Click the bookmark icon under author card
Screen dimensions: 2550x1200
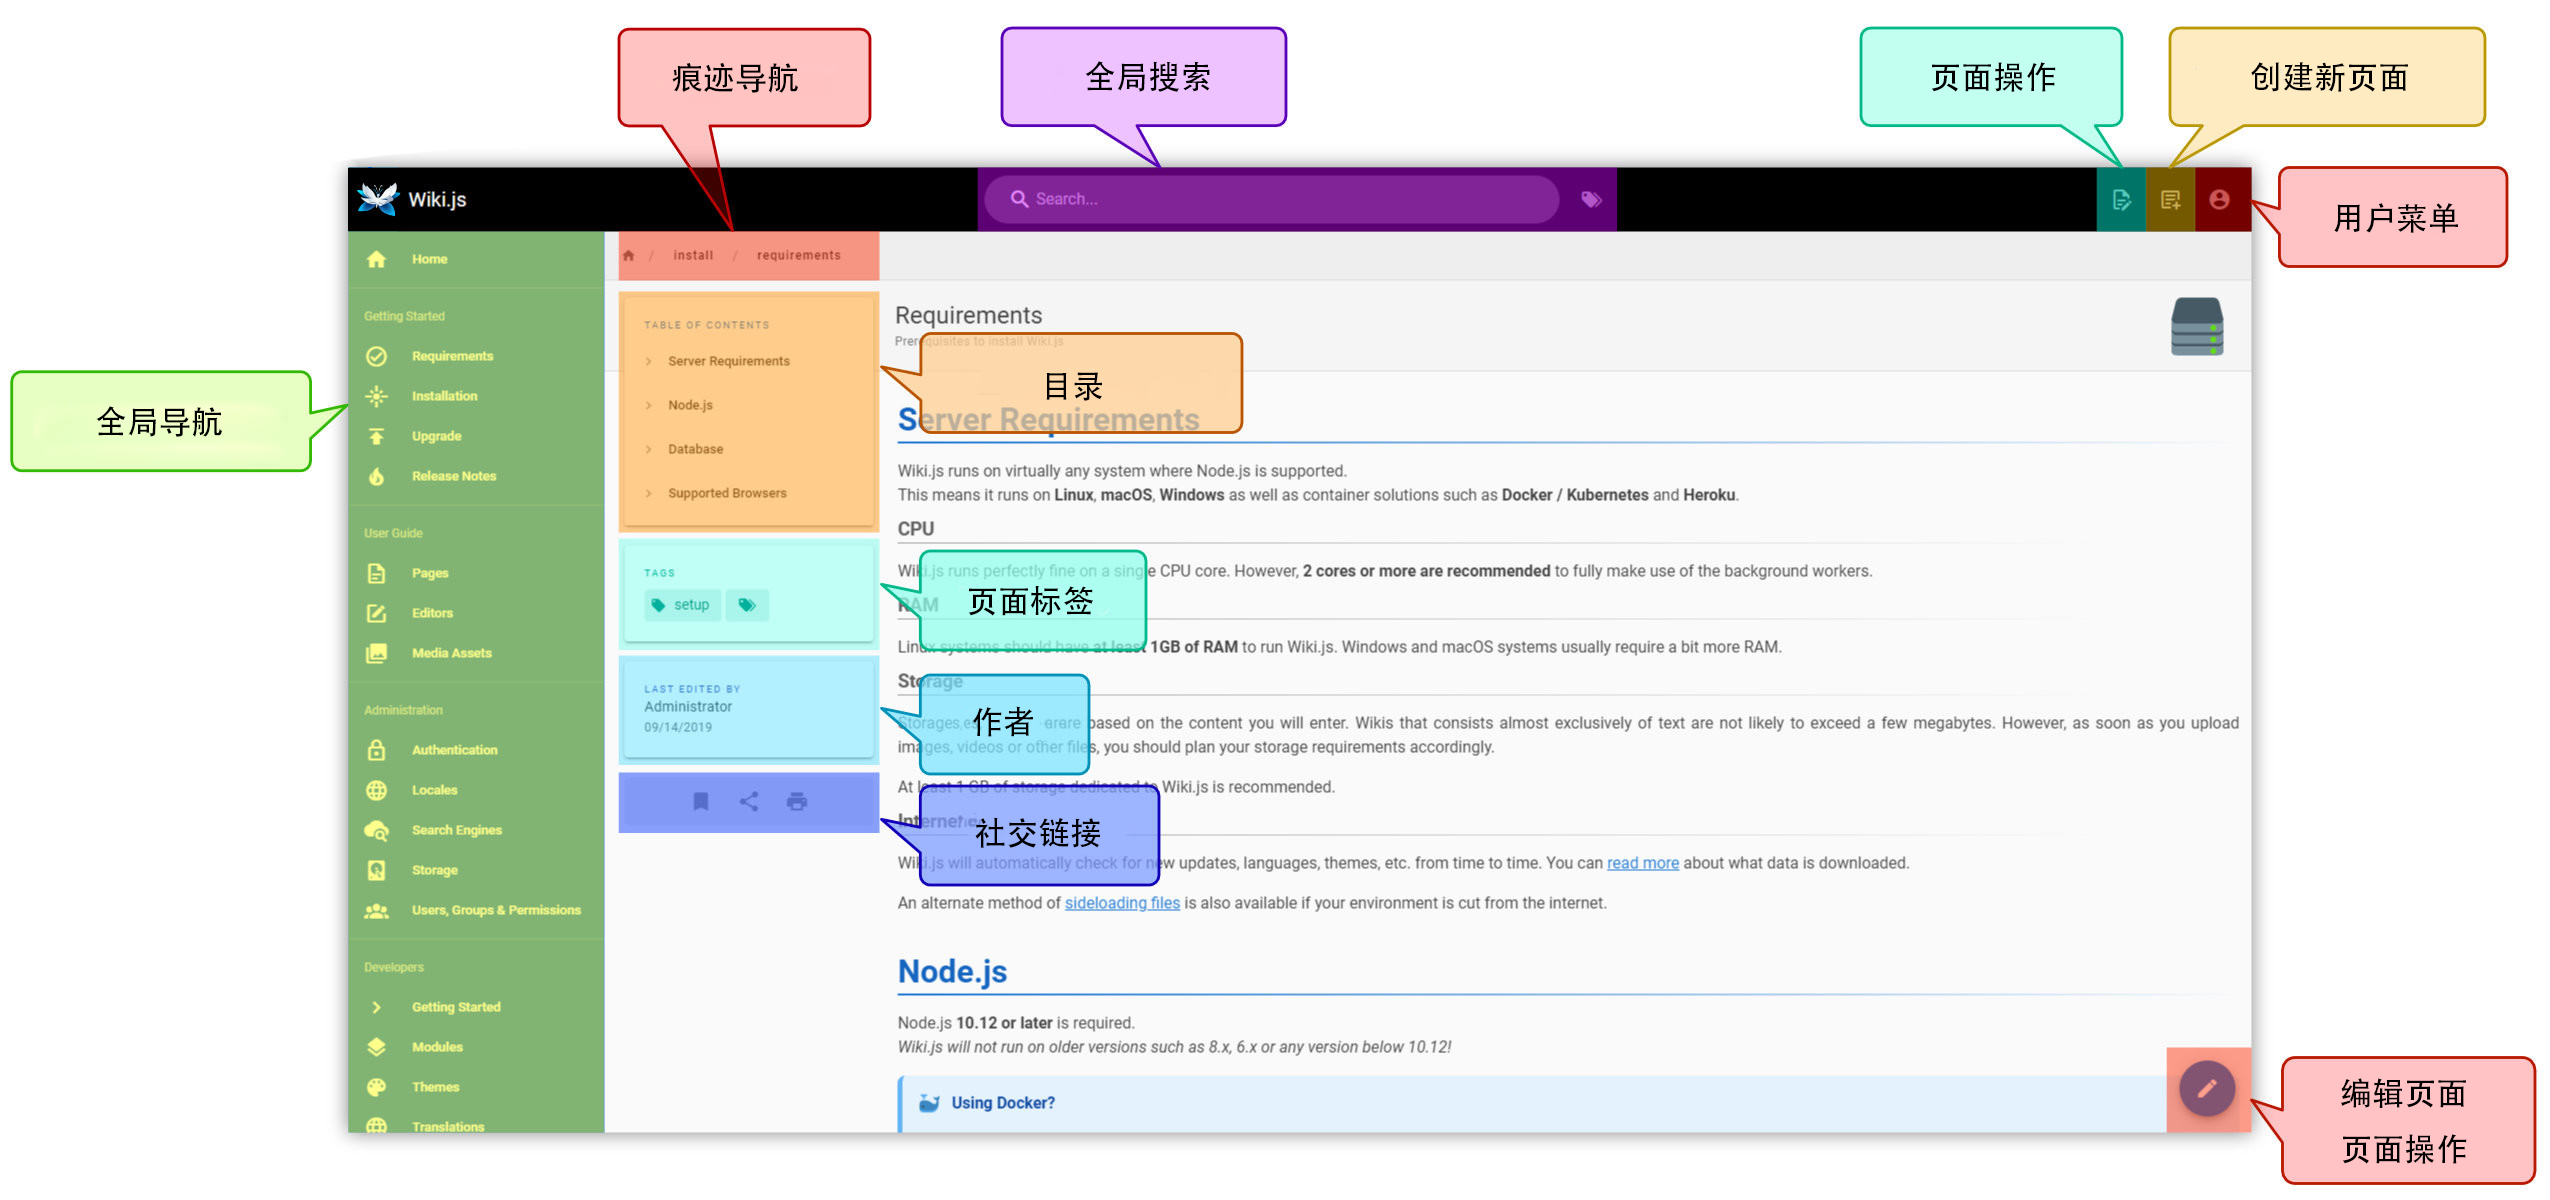[701, 801]
